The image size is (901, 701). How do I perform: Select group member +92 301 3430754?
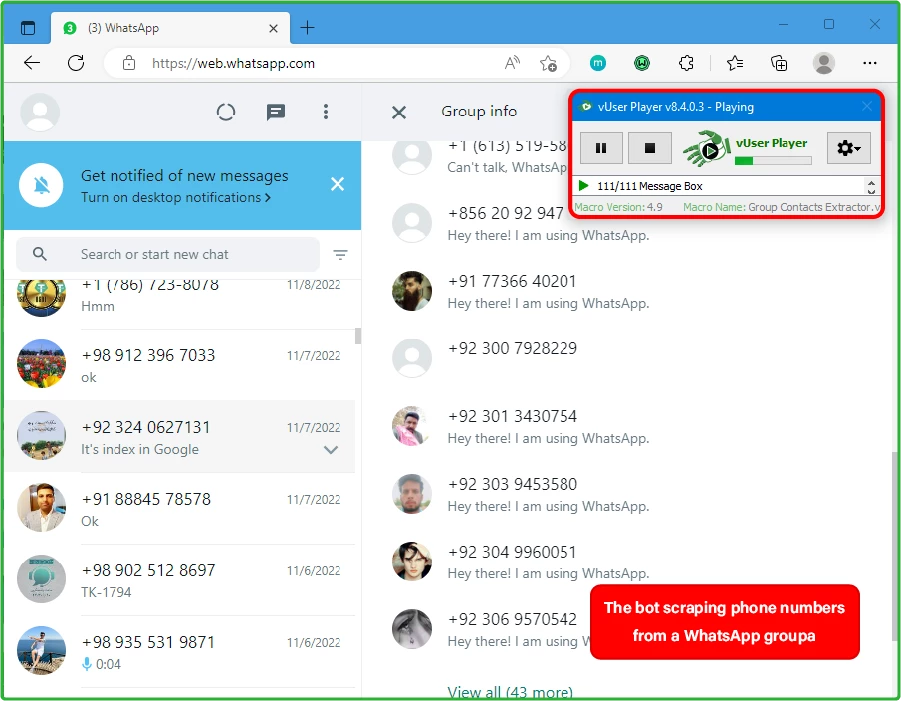(628, 426)
